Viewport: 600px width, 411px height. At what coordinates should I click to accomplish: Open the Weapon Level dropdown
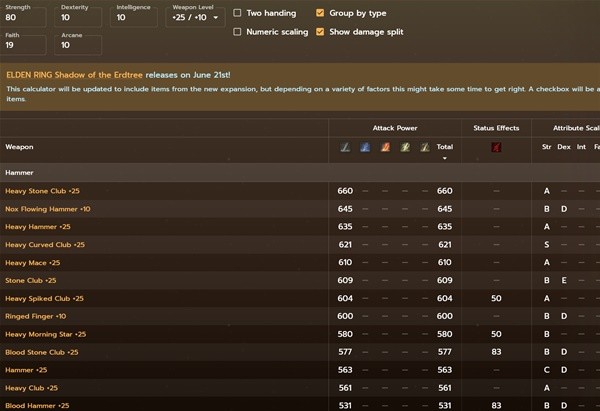tap(194, 17)
